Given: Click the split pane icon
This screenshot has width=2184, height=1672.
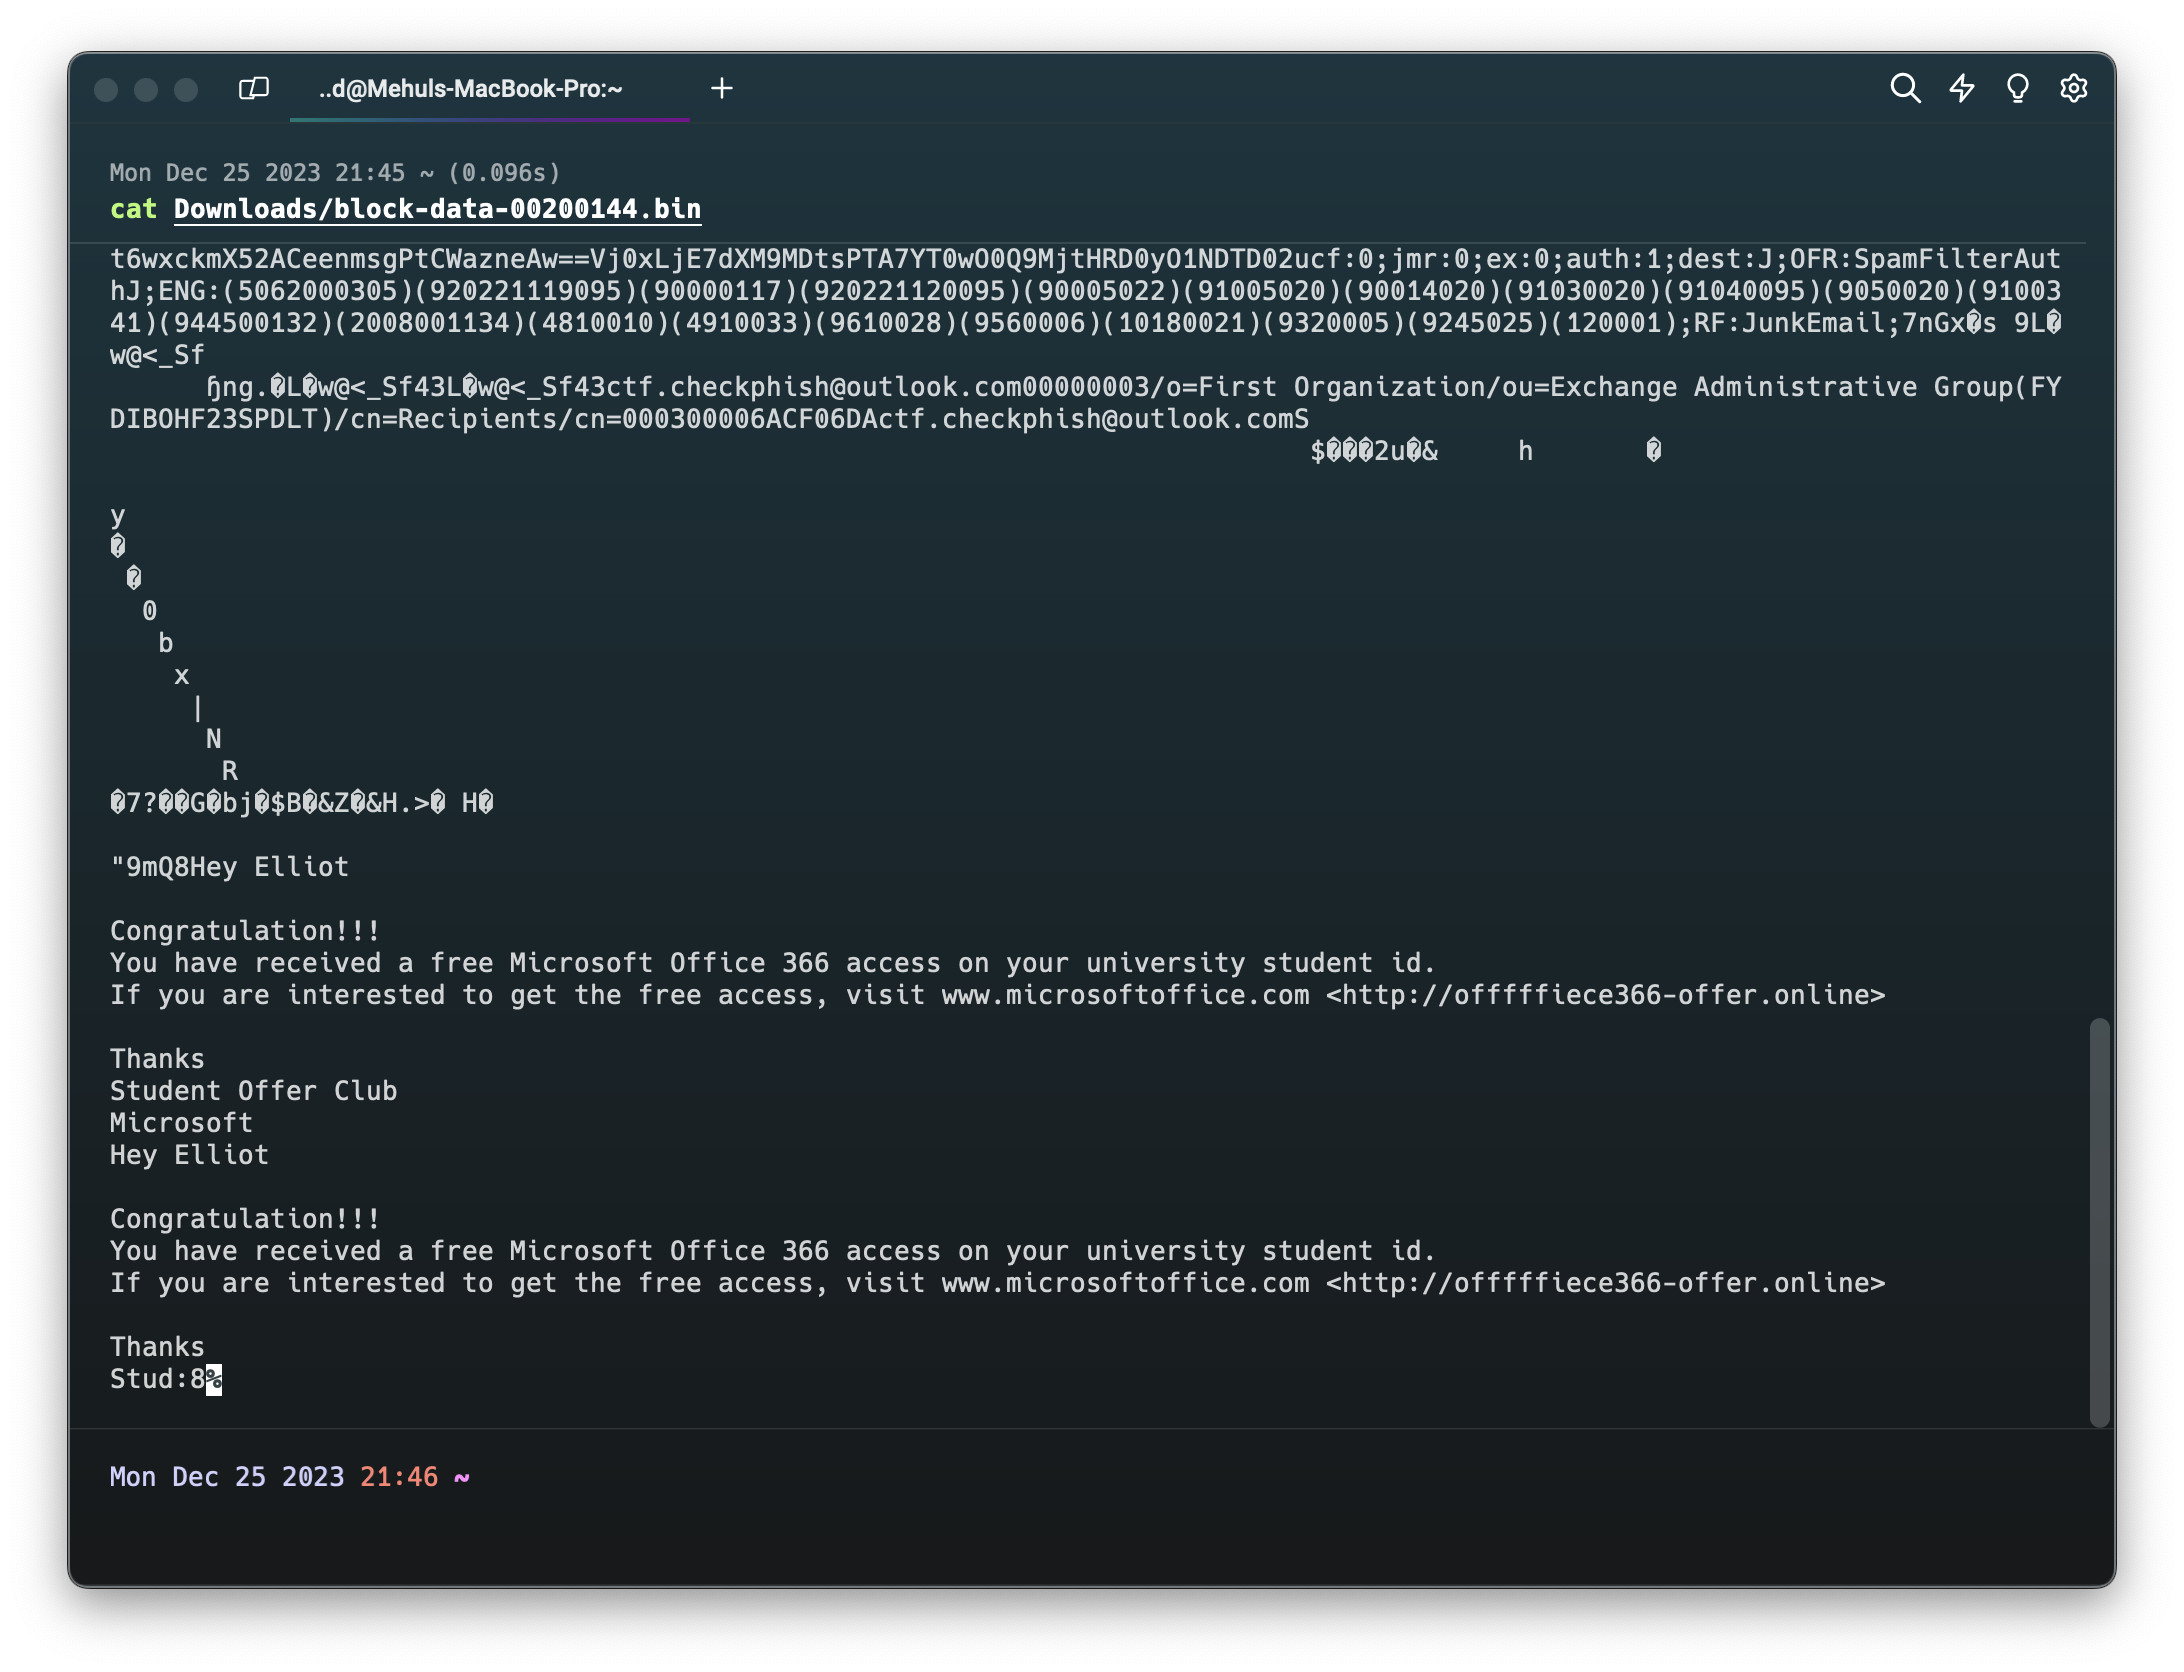Looking at the screenshot, I should [254, 89].
